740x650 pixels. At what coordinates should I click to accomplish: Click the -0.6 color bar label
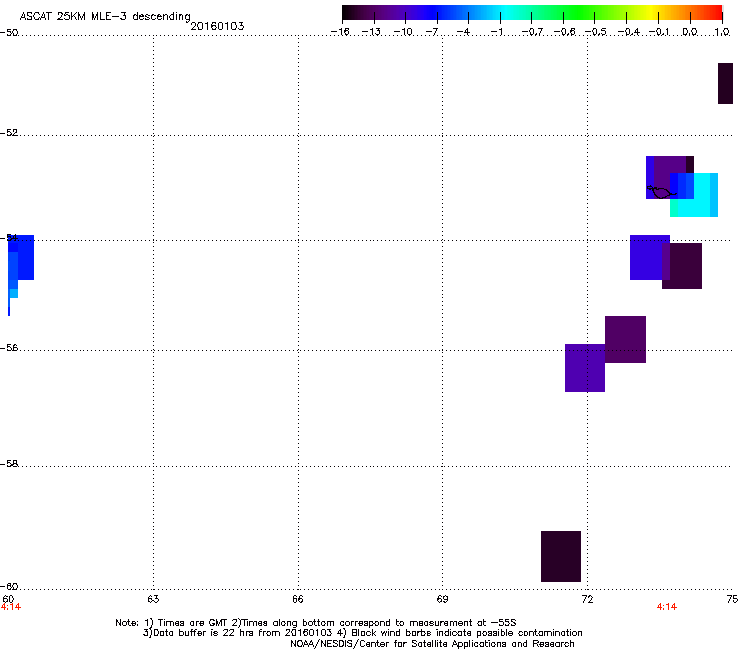click(564, 32)
